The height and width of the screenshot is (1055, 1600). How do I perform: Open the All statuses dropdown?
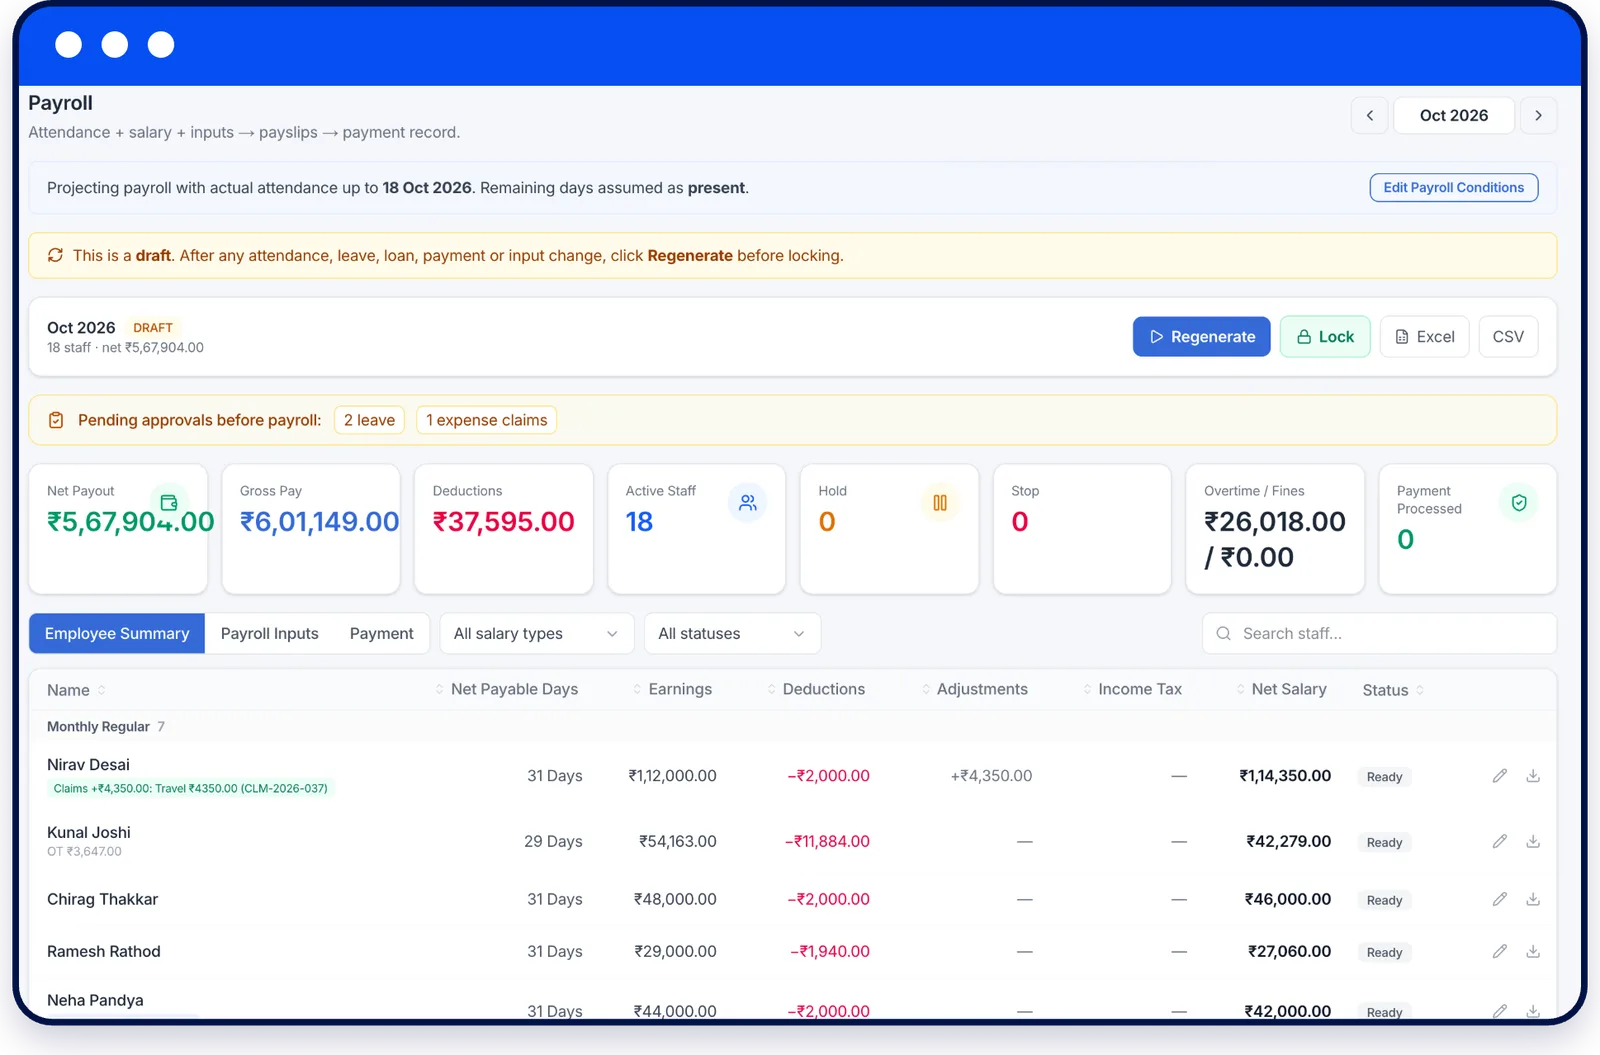732,634
